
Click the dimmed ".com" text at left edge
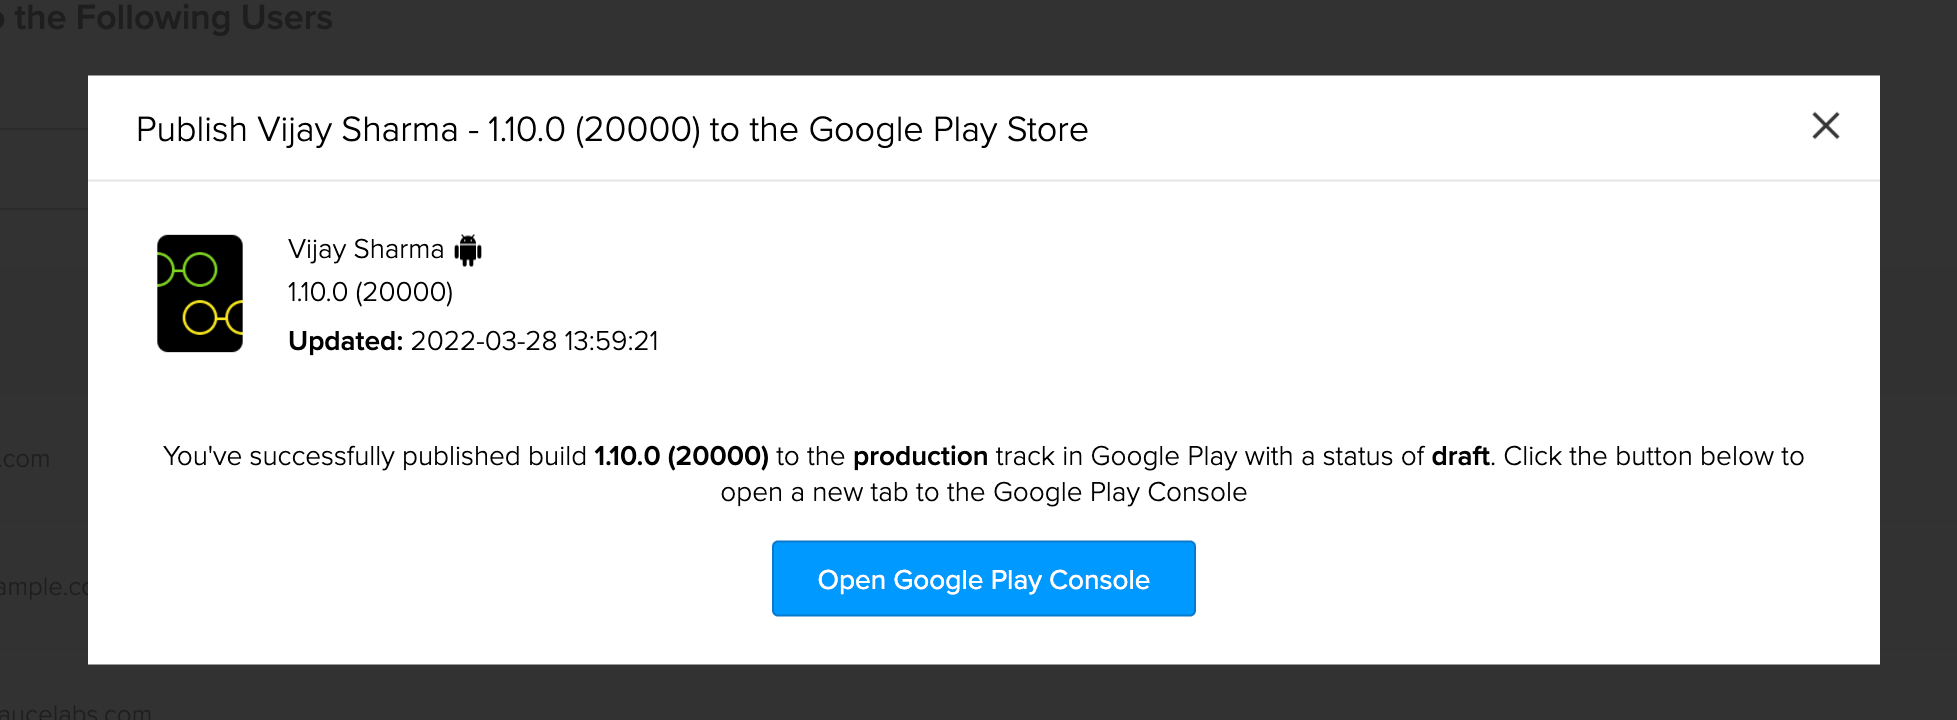point(26,459)
